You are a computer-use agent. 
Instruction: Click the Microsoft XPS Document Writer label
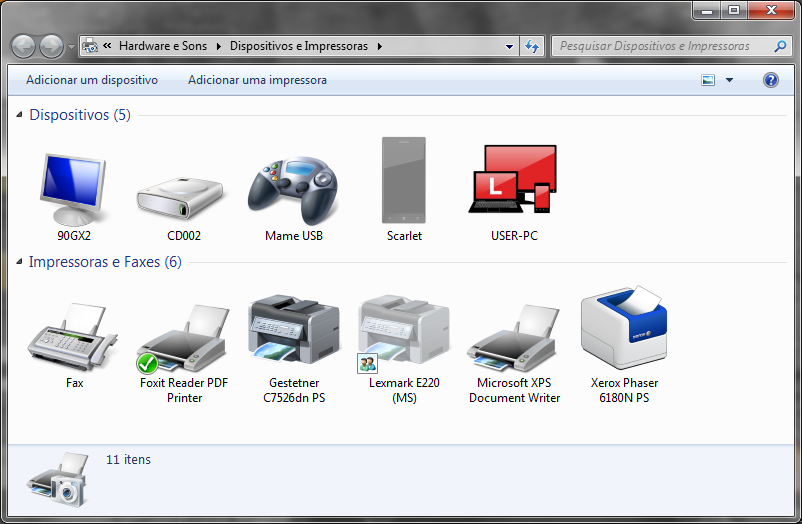click(514, 390)
